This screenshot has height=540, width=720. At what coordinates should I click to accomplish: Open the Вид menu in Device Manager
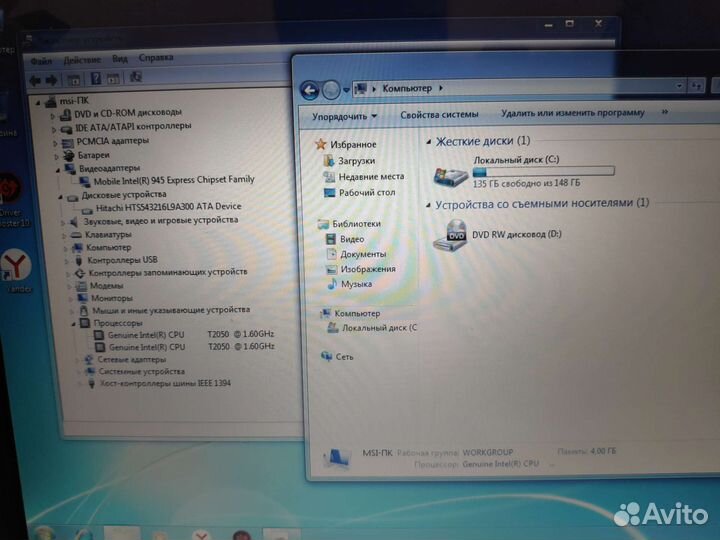pos(119,59)
